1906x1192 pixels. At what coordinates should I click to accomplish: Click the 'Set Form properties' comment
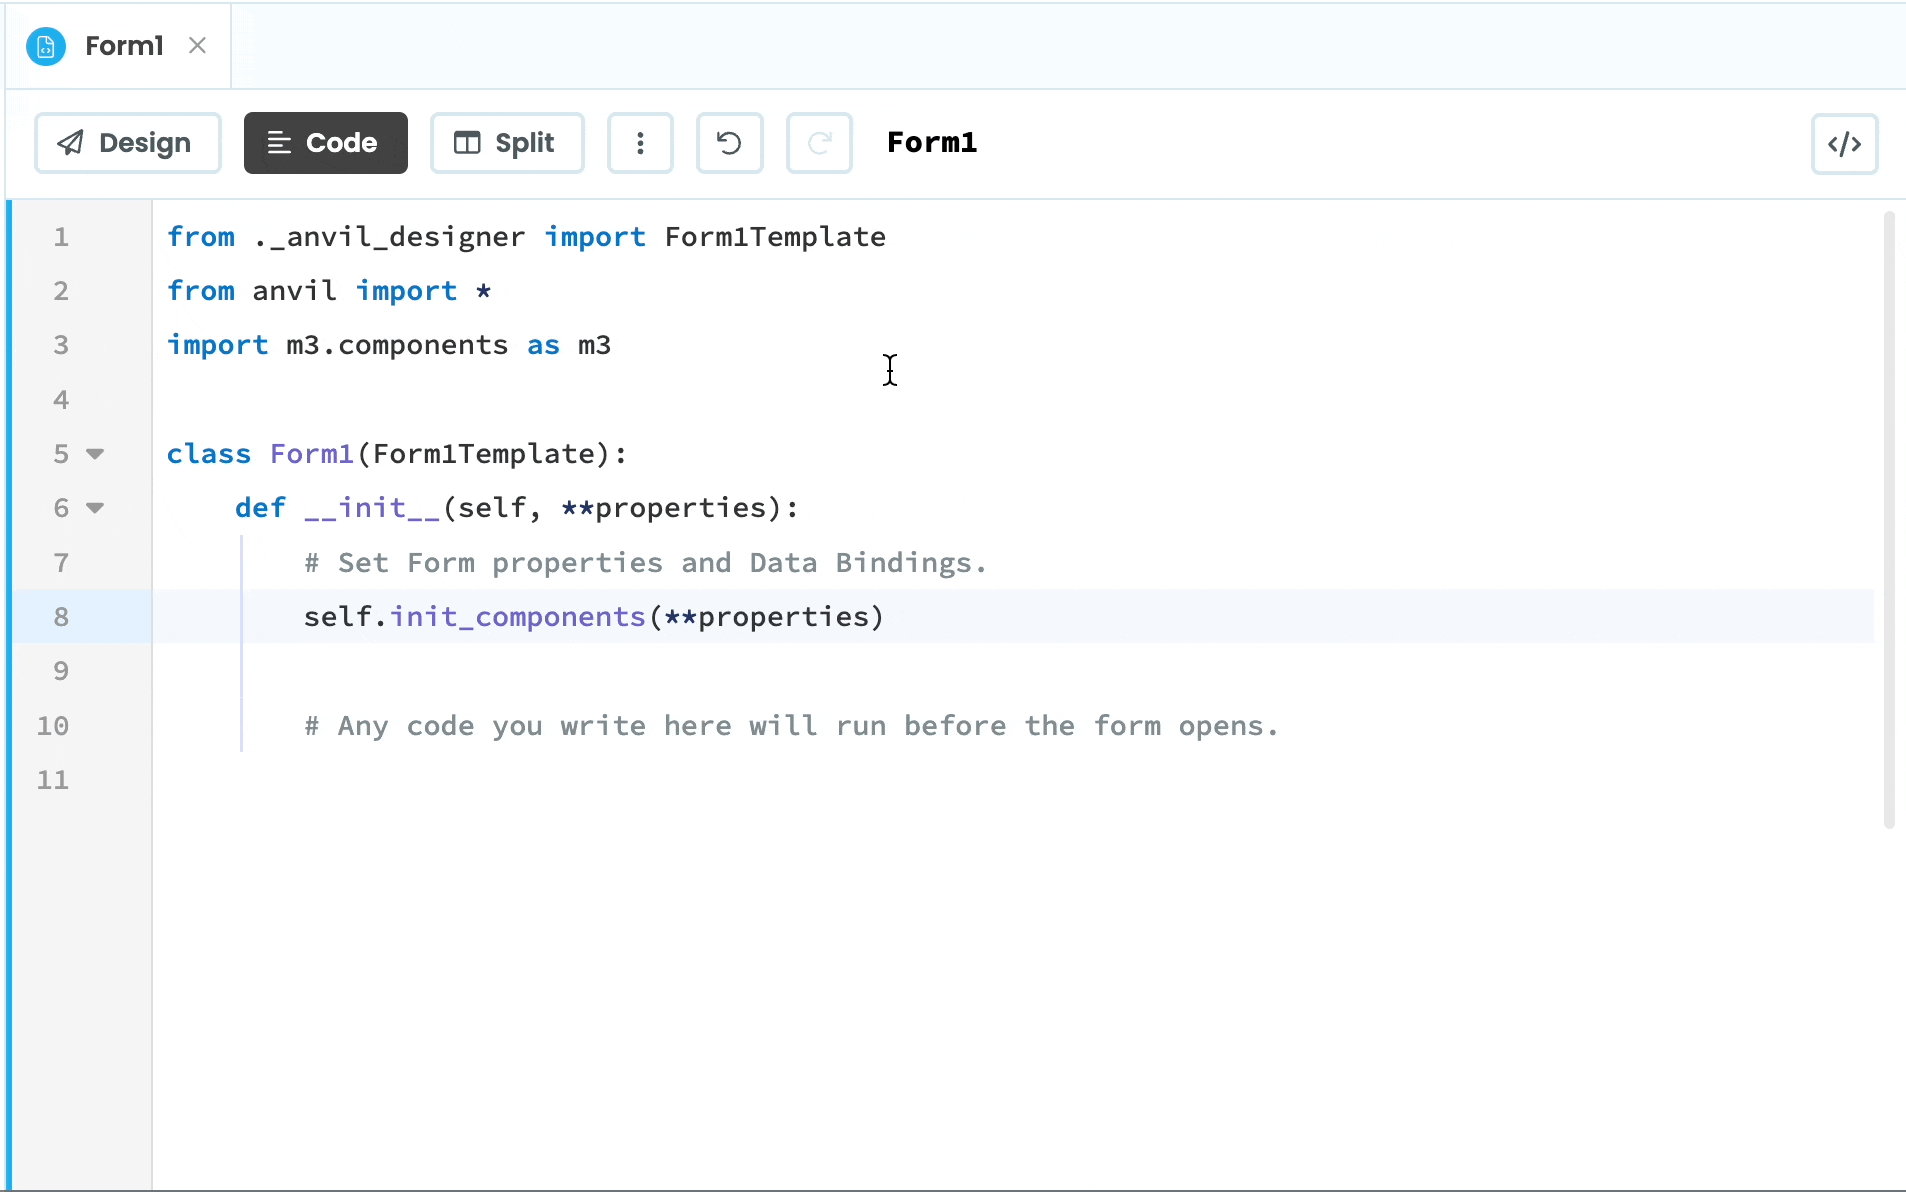[x=646, y=563]
